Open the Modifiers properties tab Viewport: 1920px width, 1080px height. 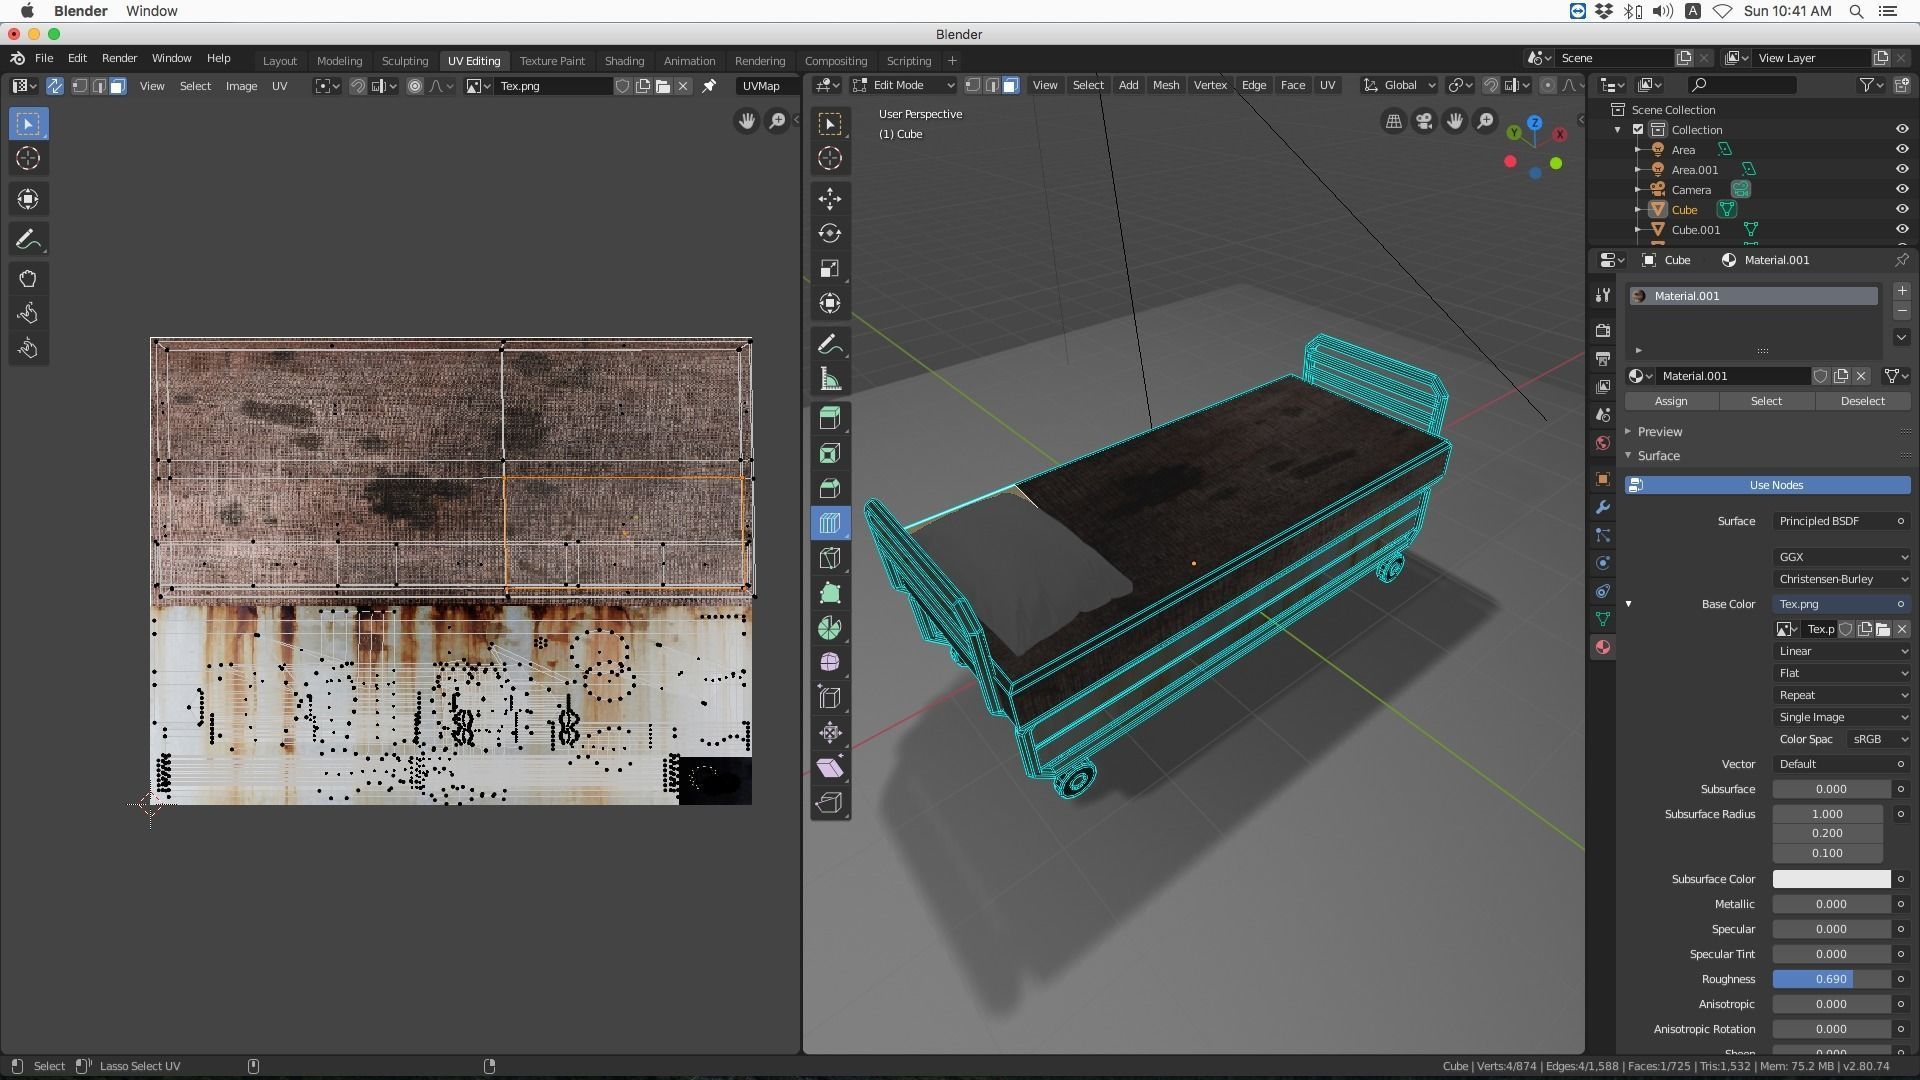1603,507
